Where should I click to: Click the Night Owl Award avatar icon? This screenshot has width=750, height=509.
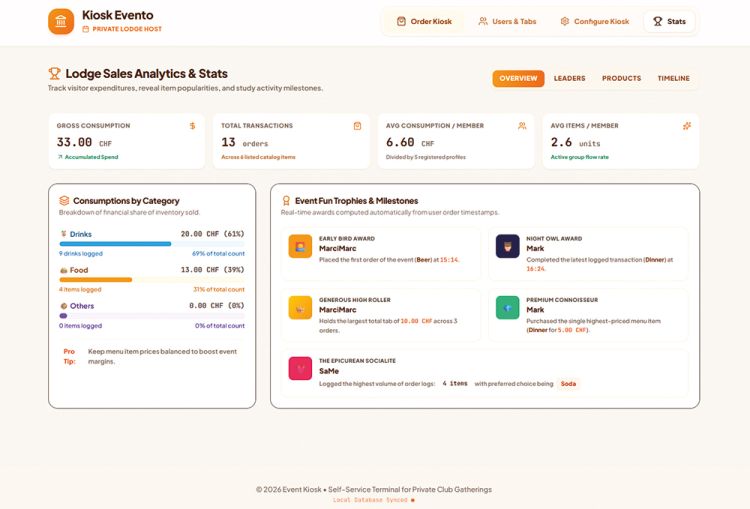pos(507,246)
